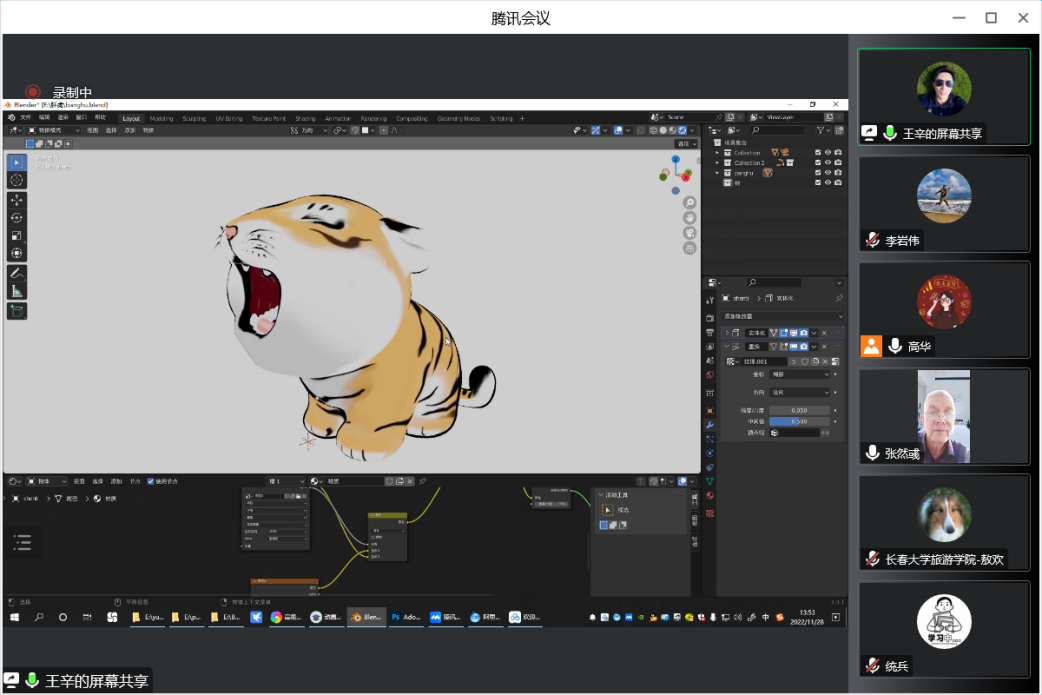Select participant 李岩伟 tile
This screenshot has width=1042, height=695.
[x=944, y=204]
